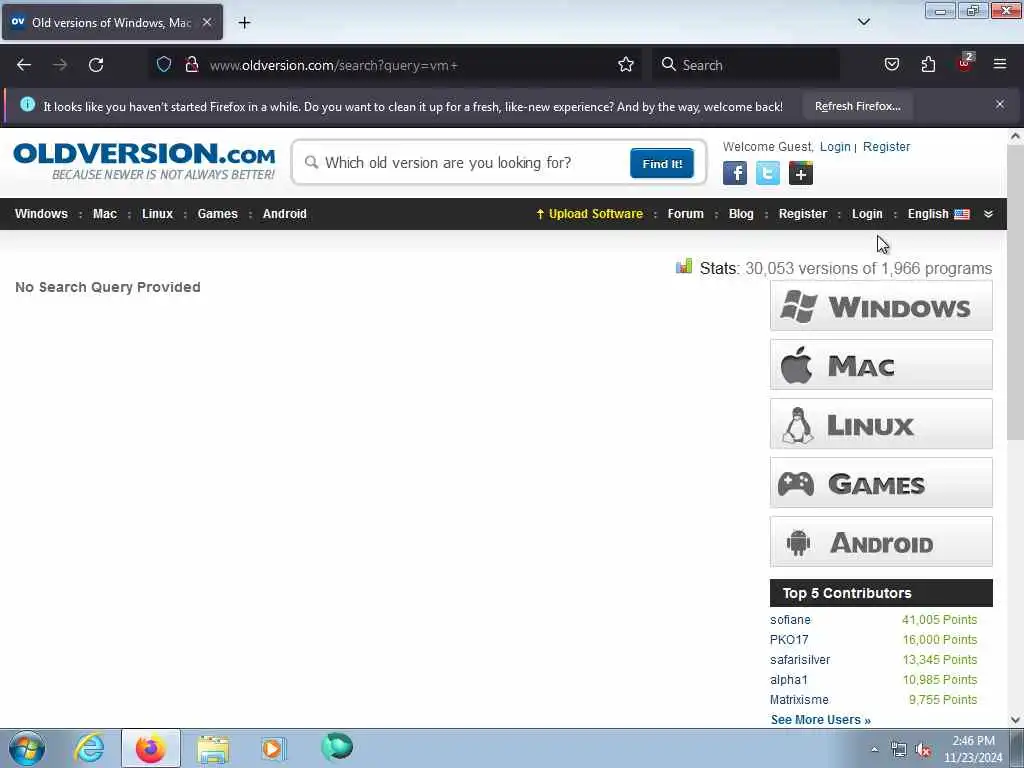This screenshot has width=1024, height=768.
Task: Click Login link next to Welcome Guest
Action: [835, 147]
